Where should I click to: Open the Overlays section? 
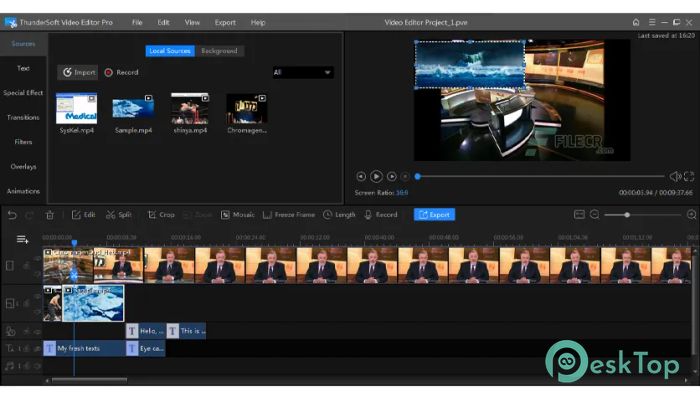(23, 167)
